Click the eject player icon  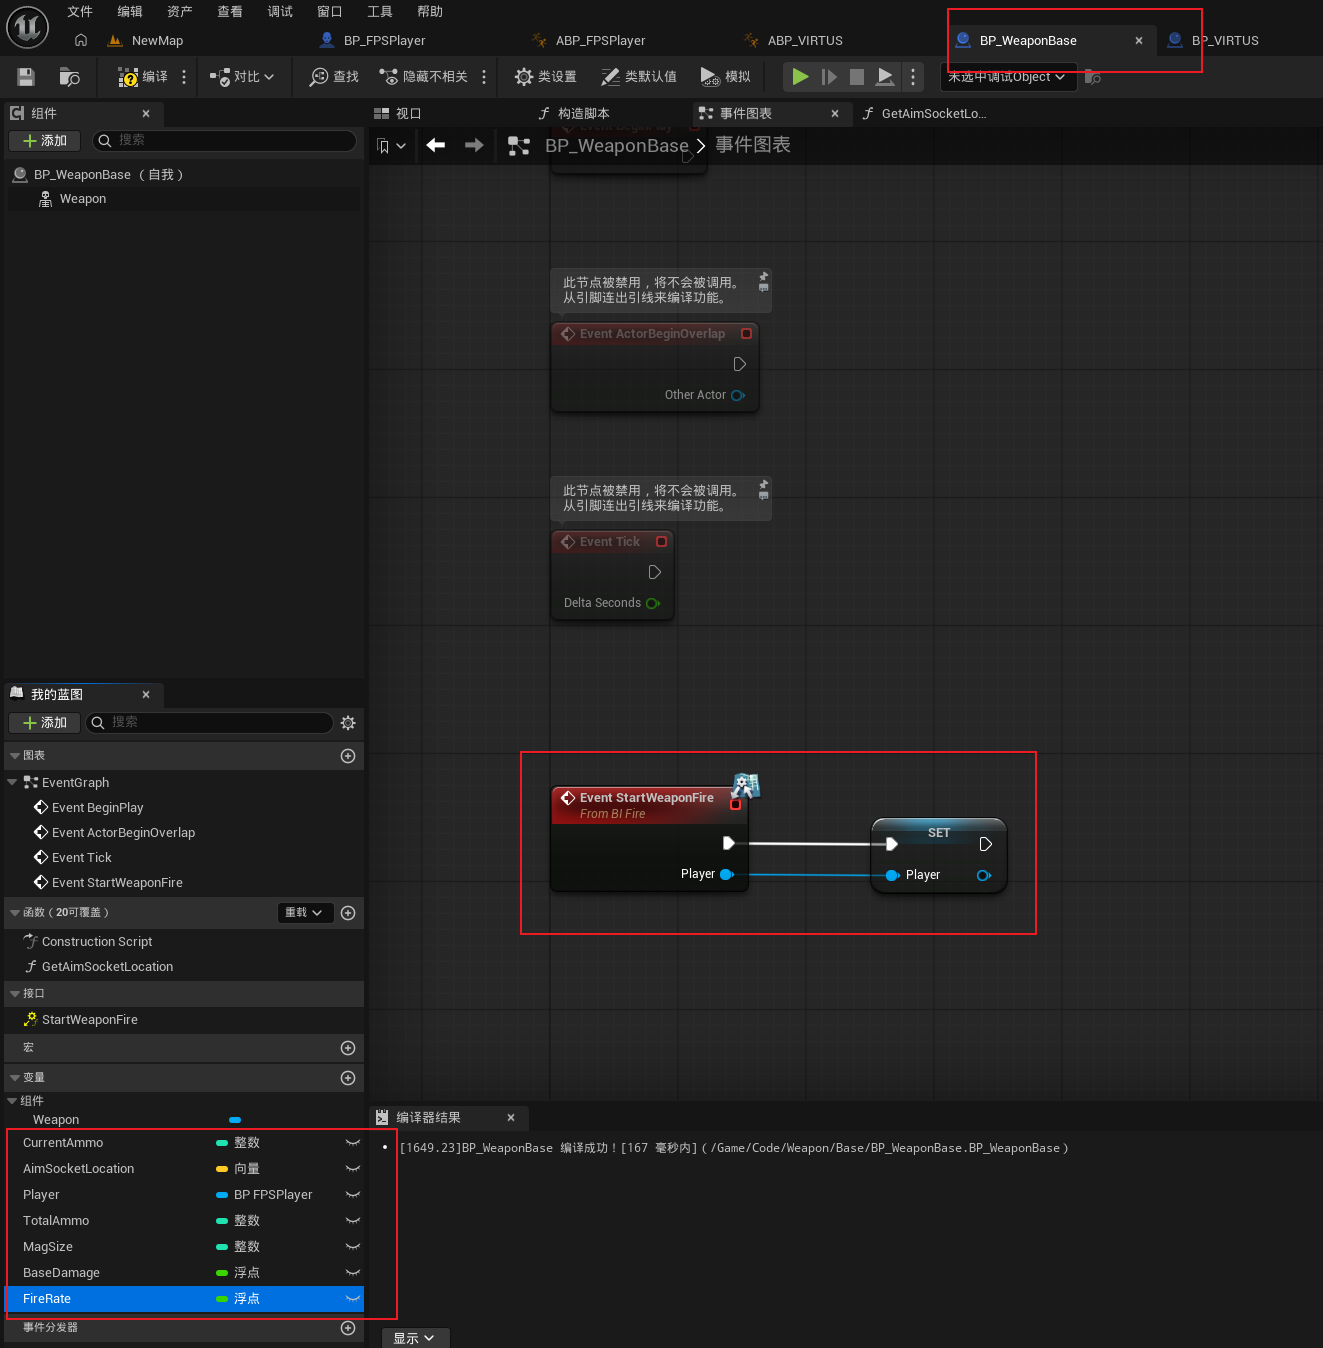click(885, 77)
